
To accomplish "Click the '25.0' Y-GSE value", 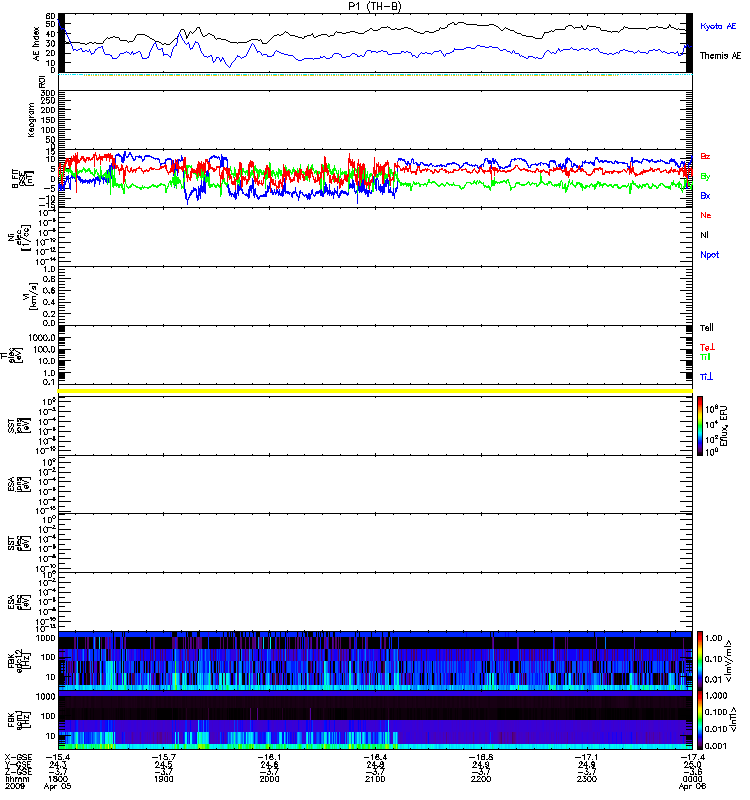I will coord(692,764).
